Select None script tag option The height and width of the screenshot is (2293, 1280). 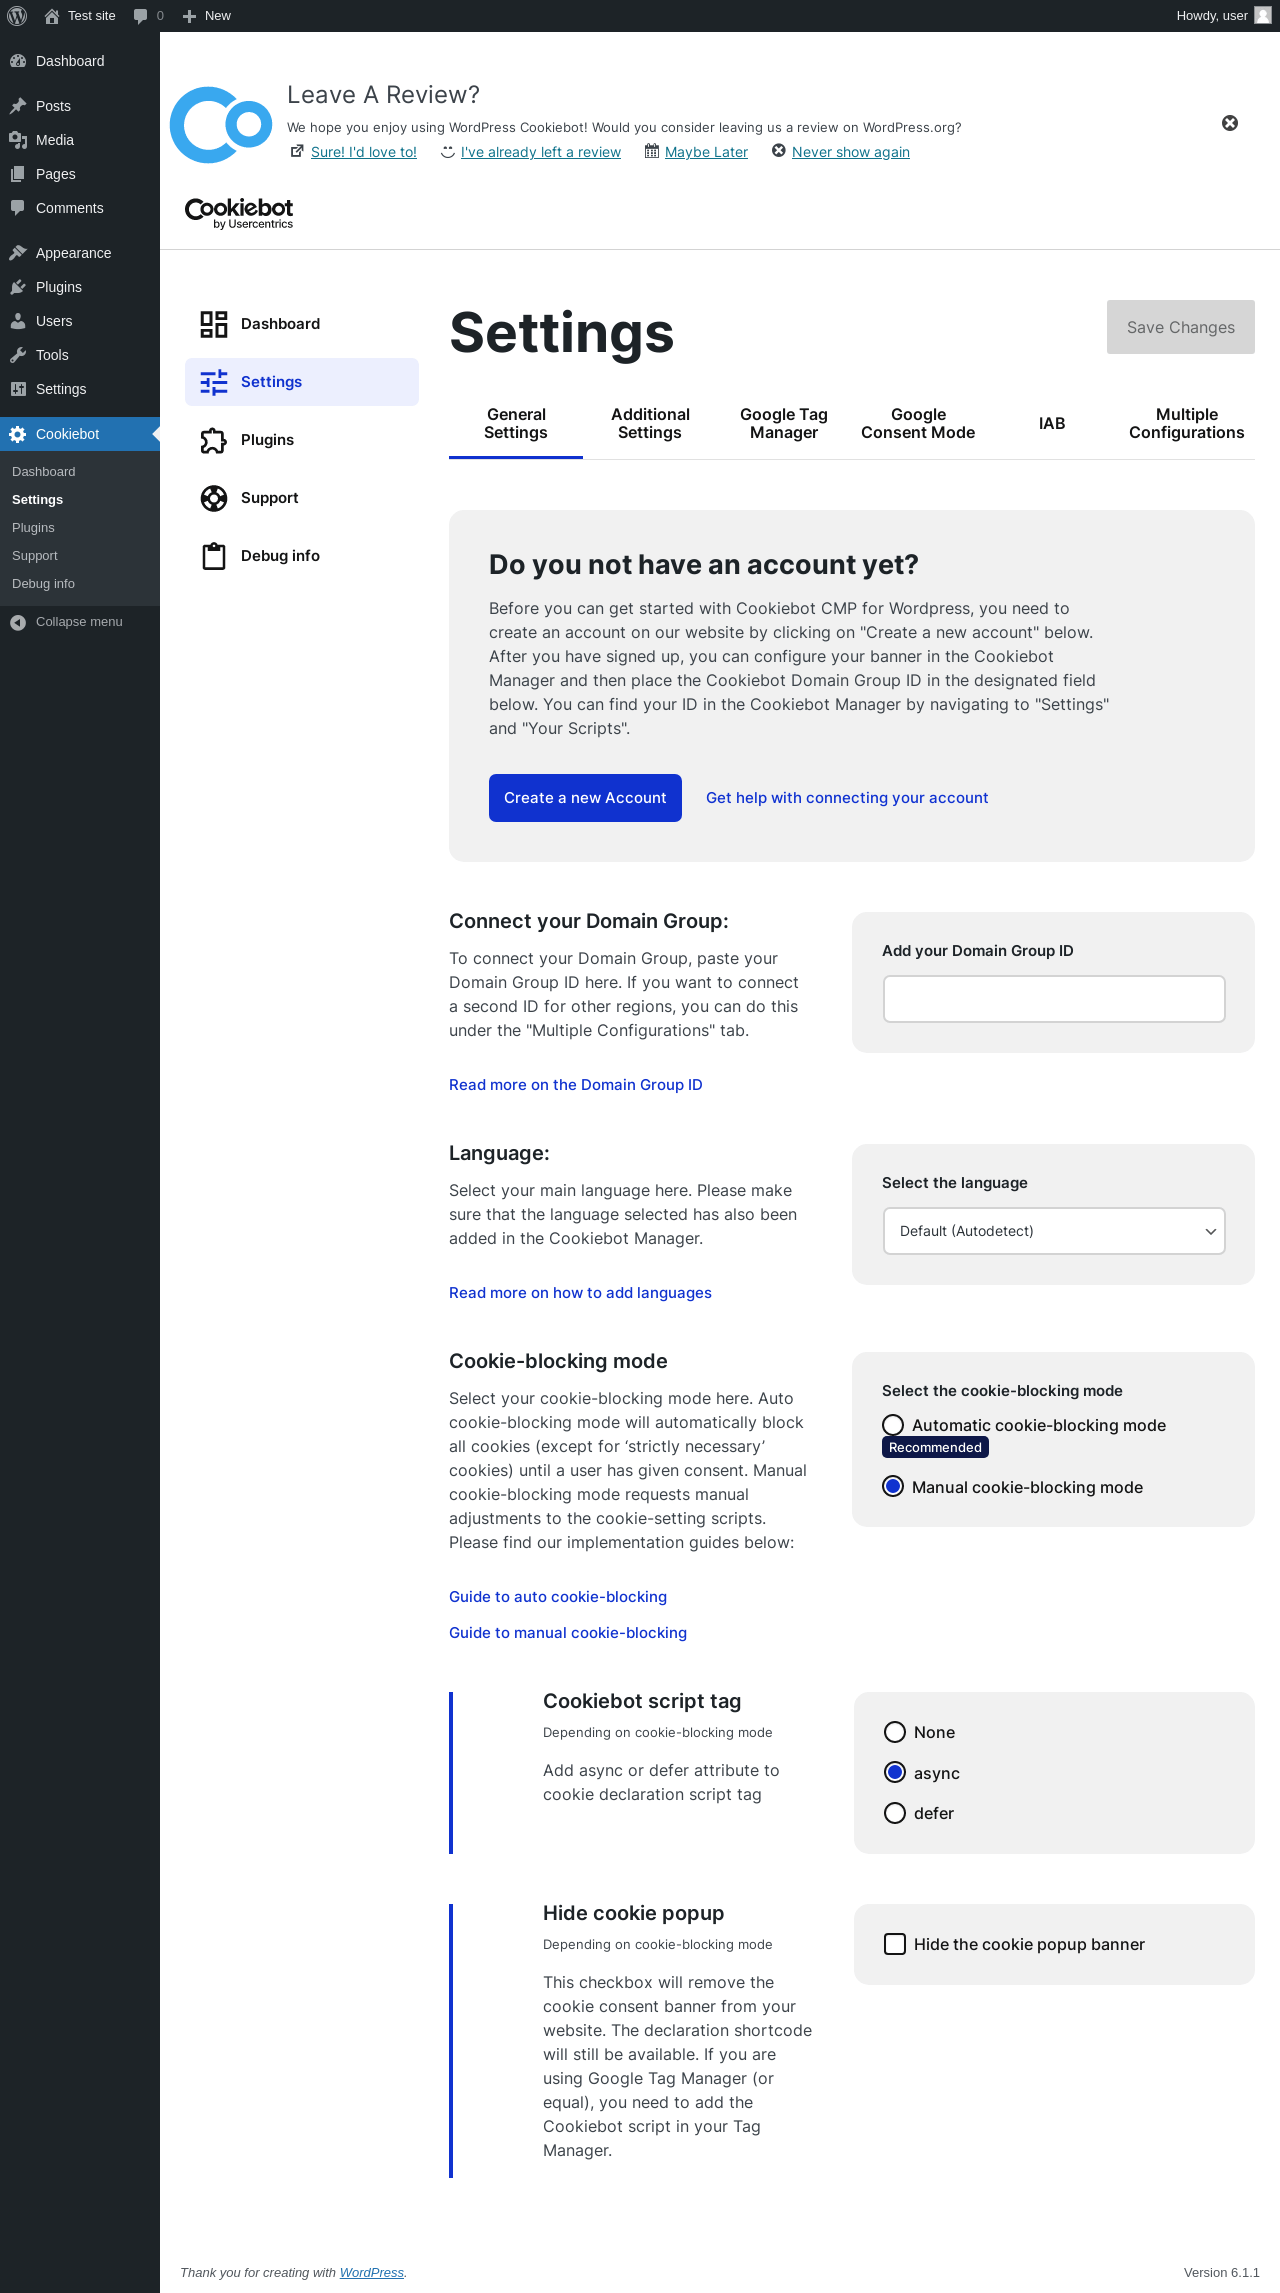tap(895, 1732)
